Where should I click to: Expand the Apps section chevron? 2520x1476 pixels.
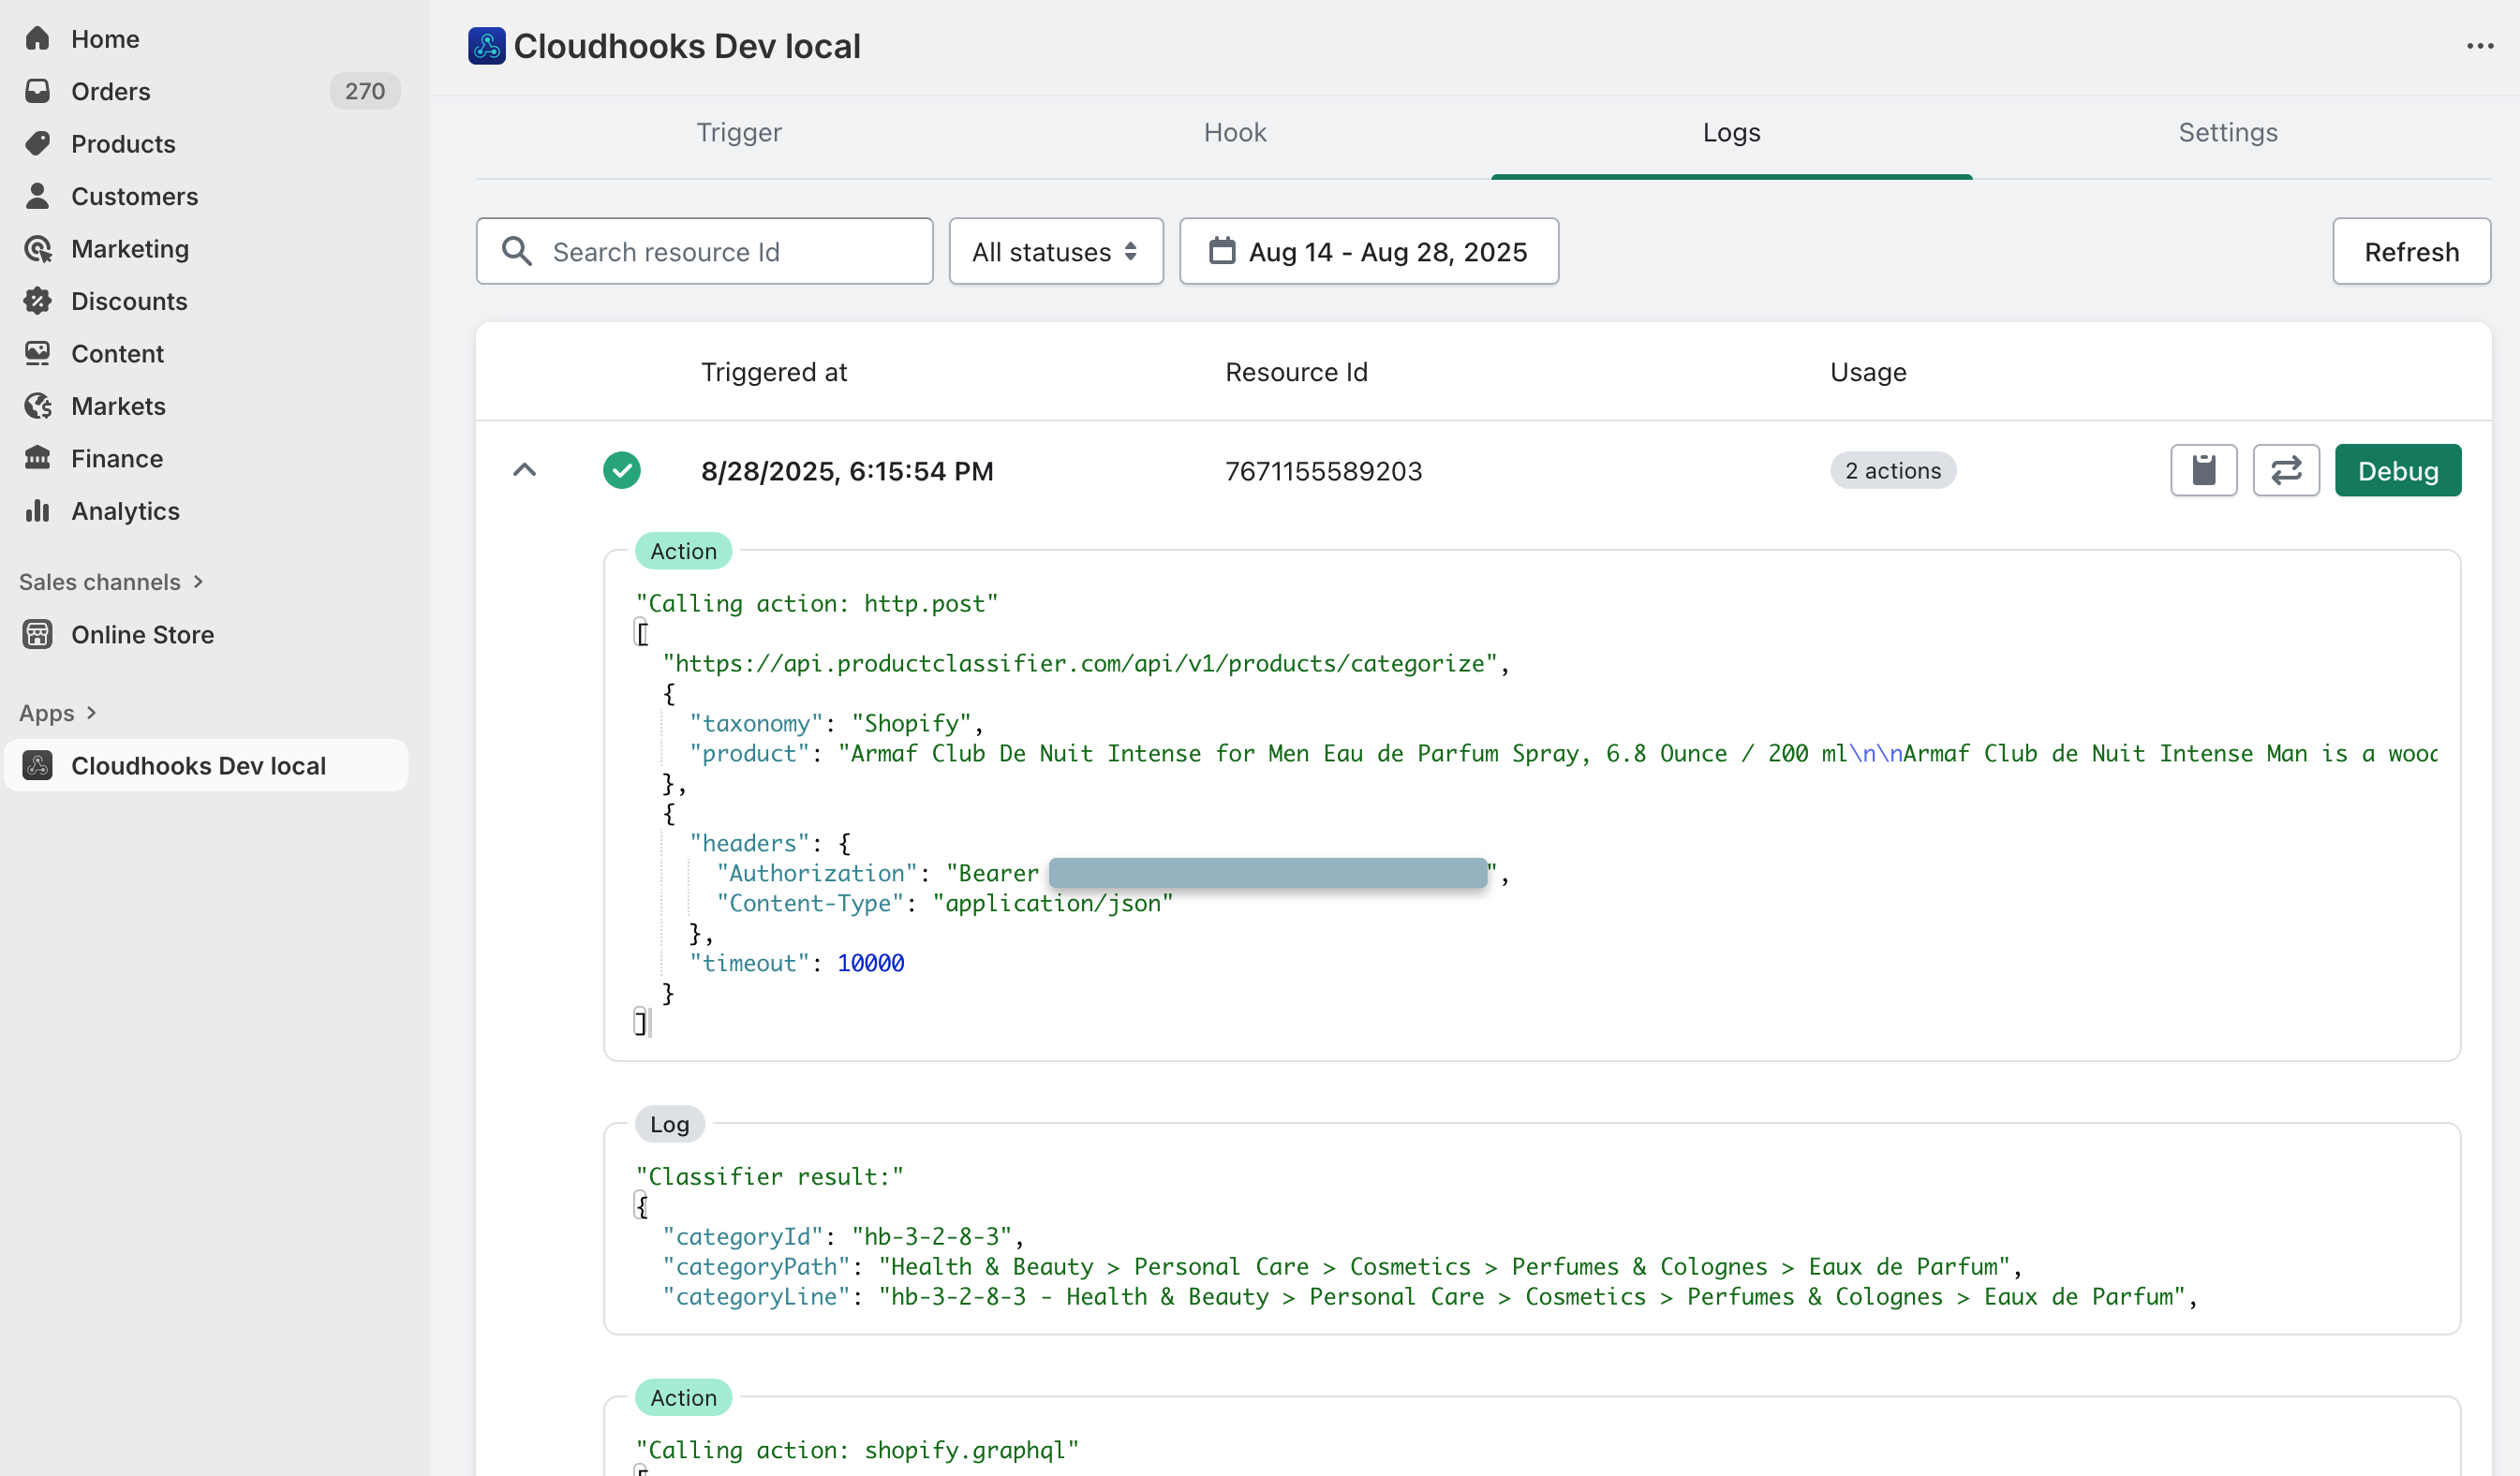(x=91, y=713)
